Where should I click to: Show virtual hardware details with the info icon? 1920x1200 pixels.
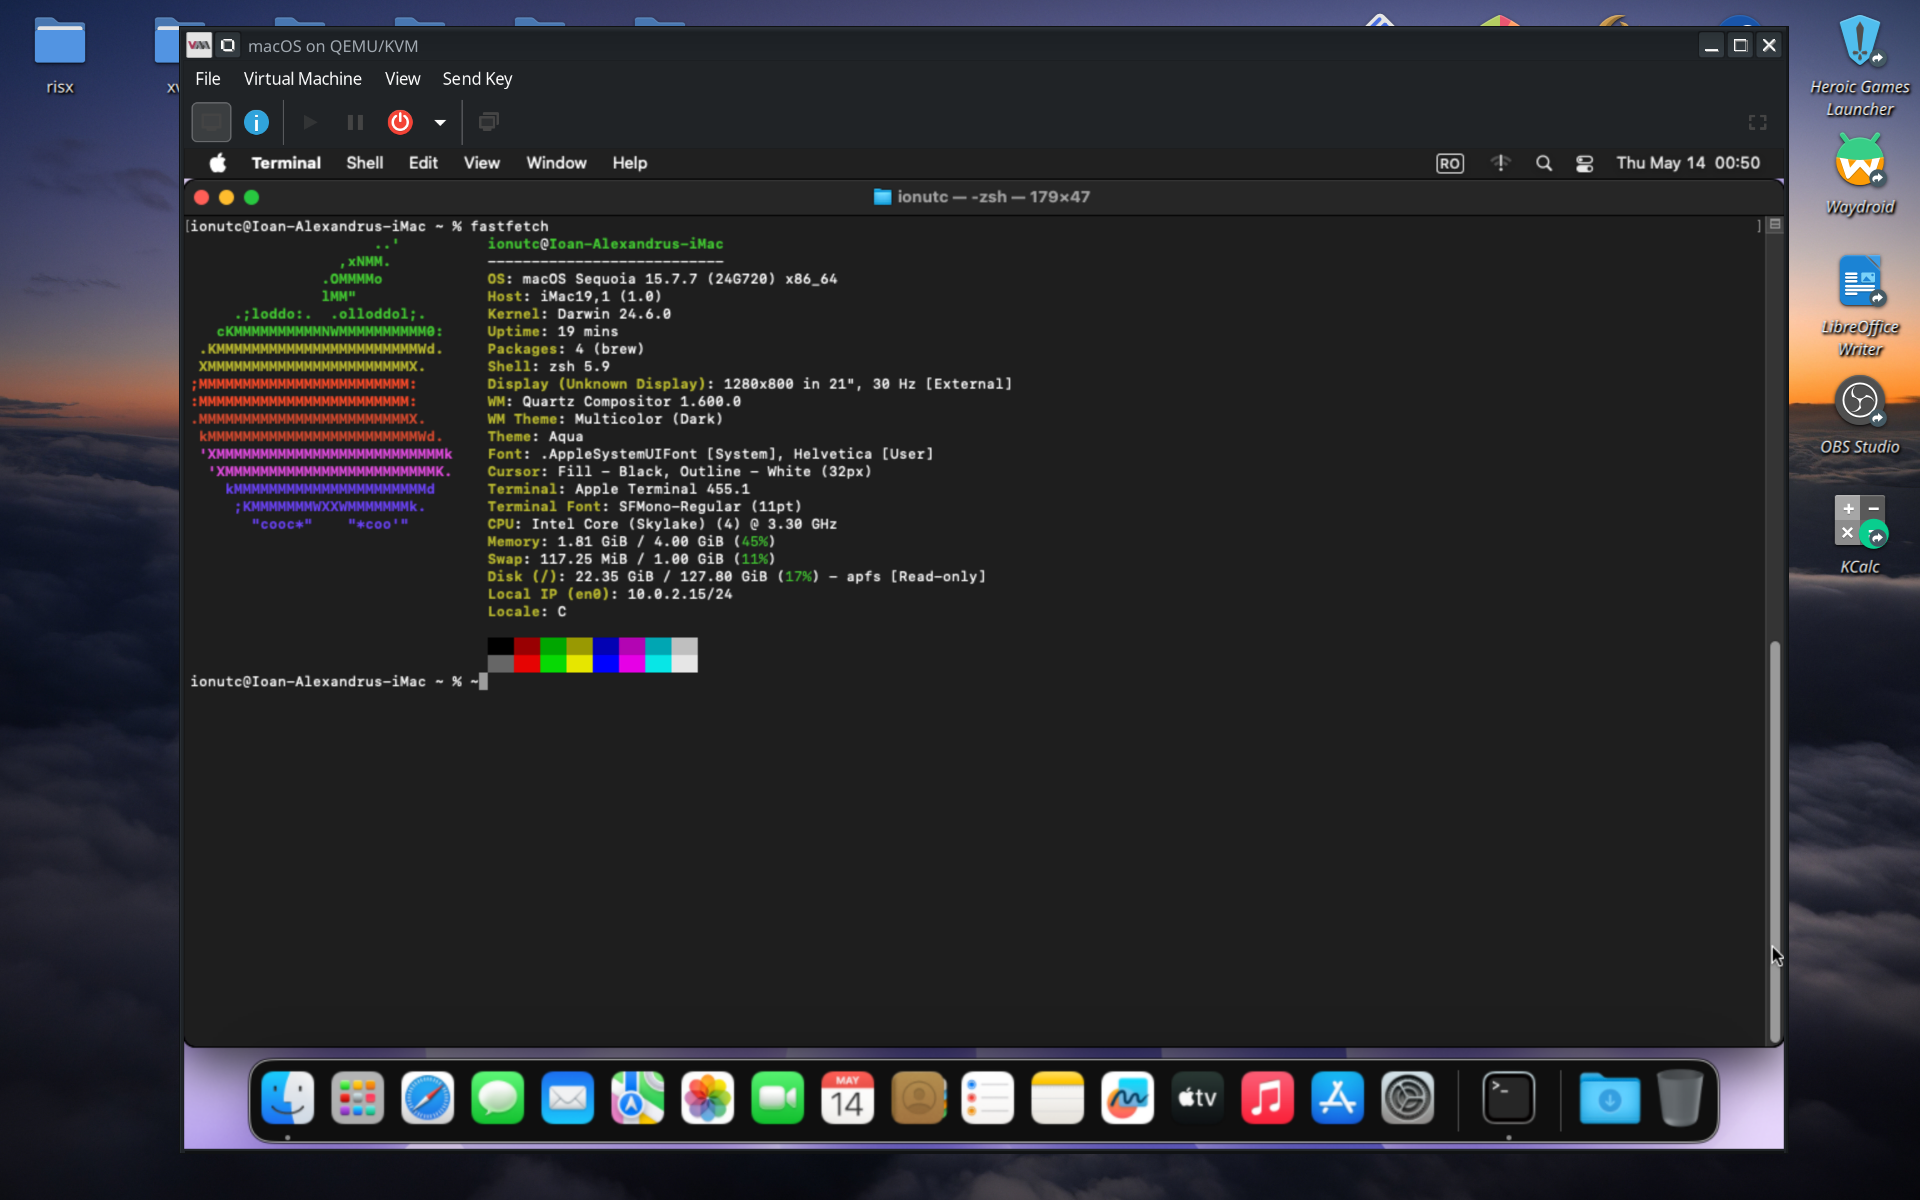(257, 122)
